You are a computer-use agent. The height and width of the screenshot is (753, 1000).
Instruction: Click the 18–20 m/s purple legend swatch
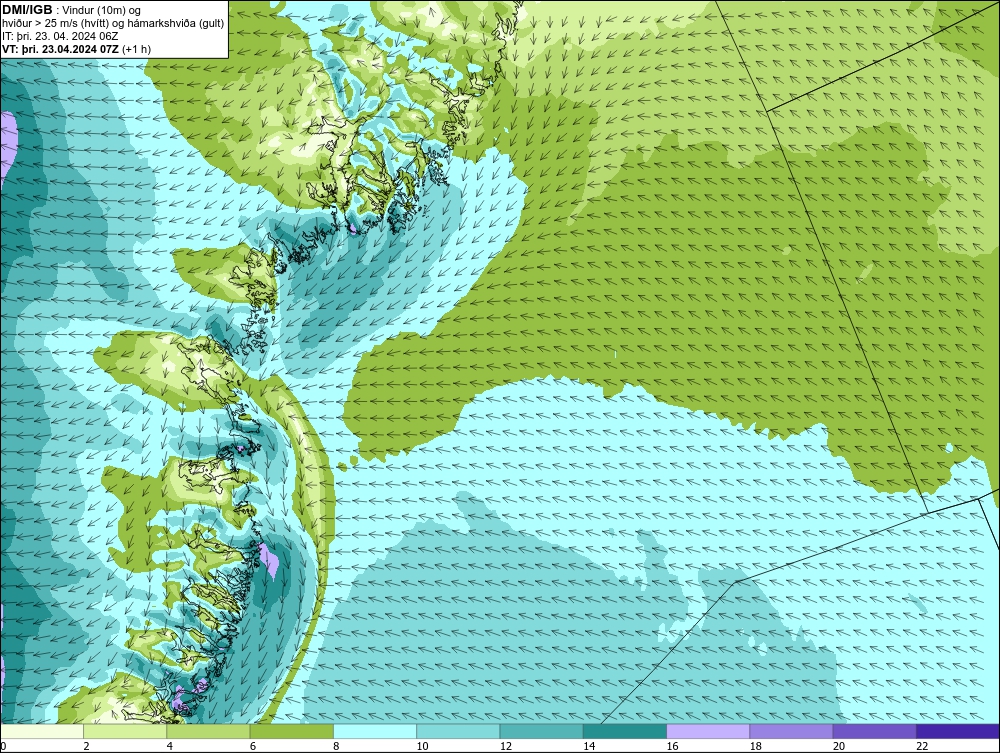[791, 731]
